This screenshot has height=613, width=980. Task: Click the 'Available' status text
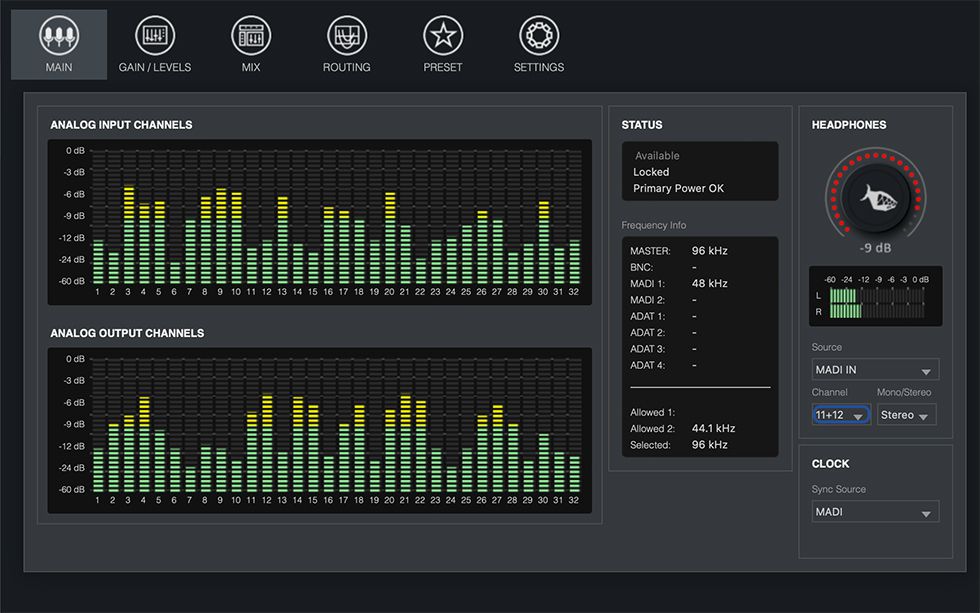(x=657, y=156)
